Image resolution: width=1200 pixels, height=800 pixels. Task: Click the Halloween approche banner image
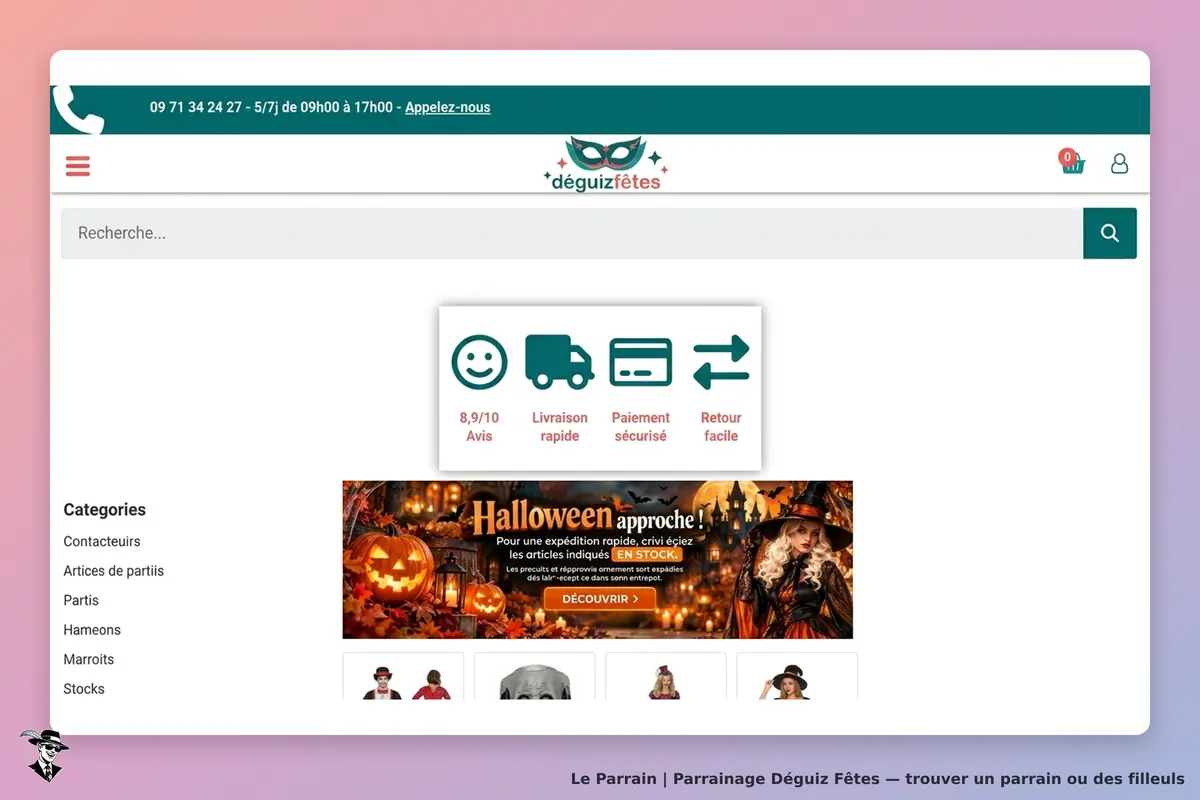598,560
